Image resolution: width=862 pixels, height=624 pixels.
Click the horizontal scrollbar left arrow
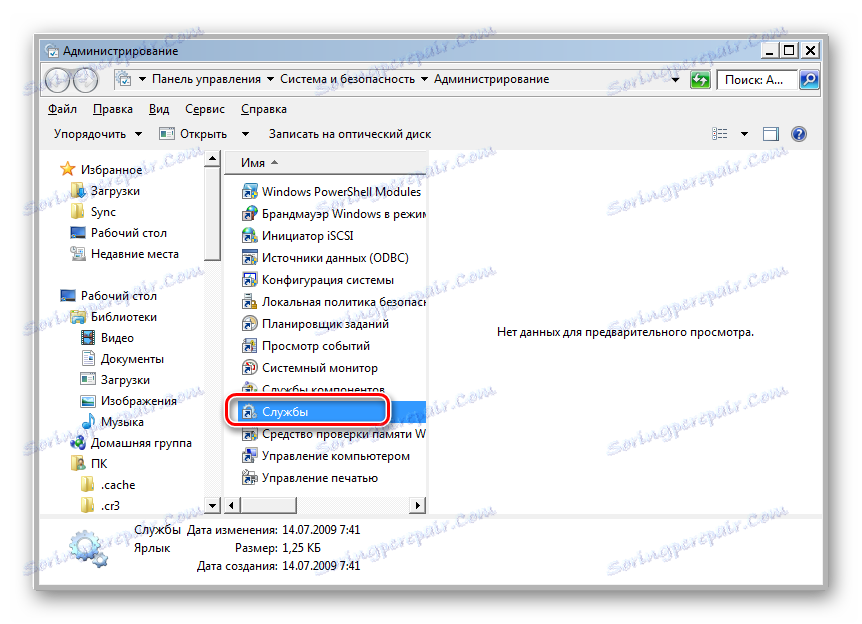coord(231,505)
